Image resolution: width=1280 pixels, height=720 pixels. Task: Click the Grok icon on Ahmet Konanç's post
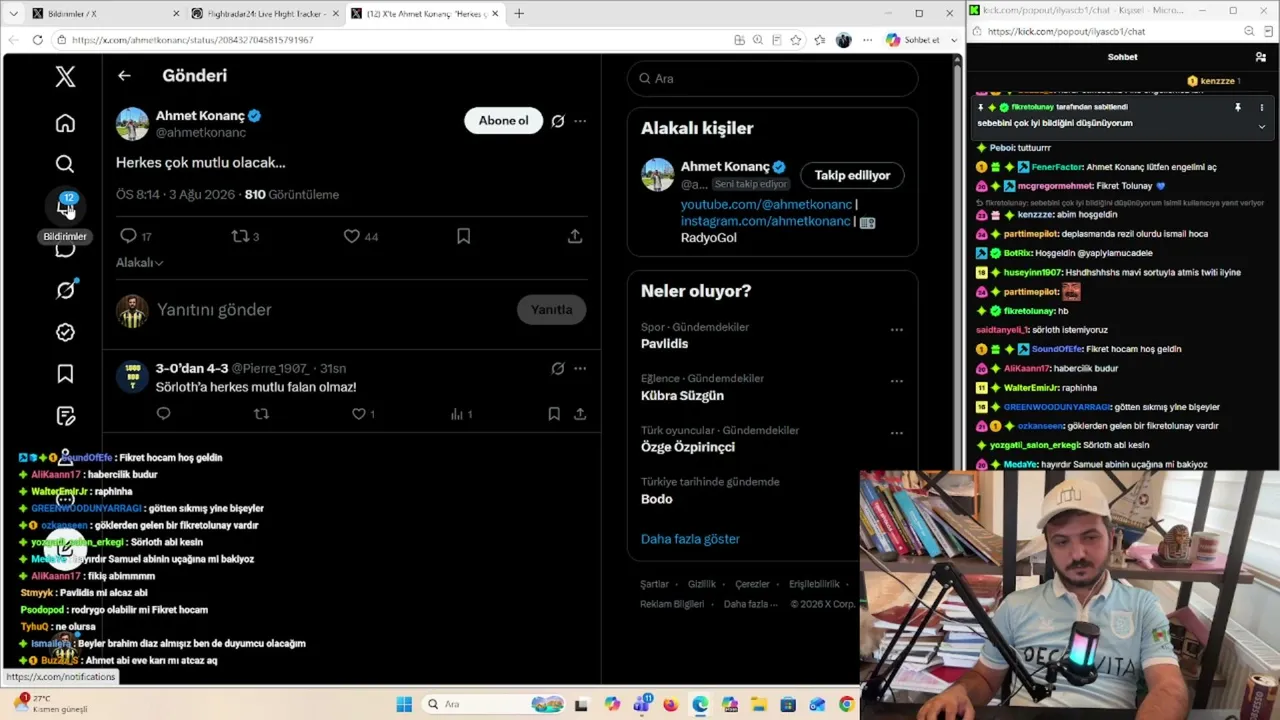coord(558,121)
